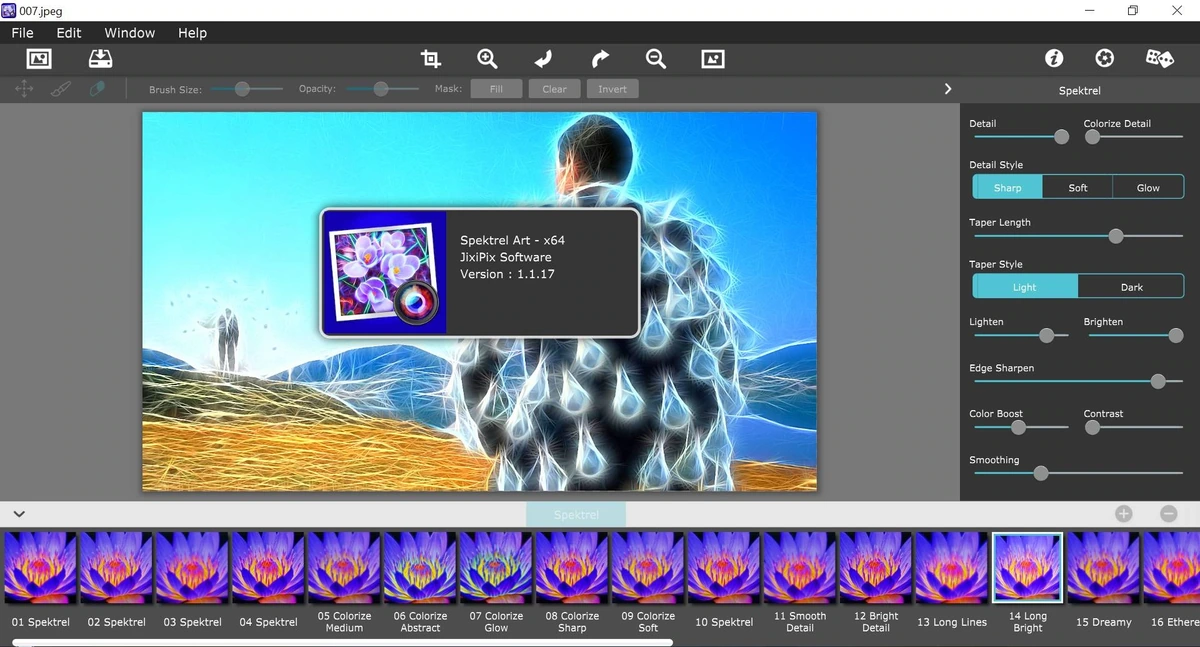Click the Smoothing slider handle
1200x647 pixels.
click(x=1041, y=473)
